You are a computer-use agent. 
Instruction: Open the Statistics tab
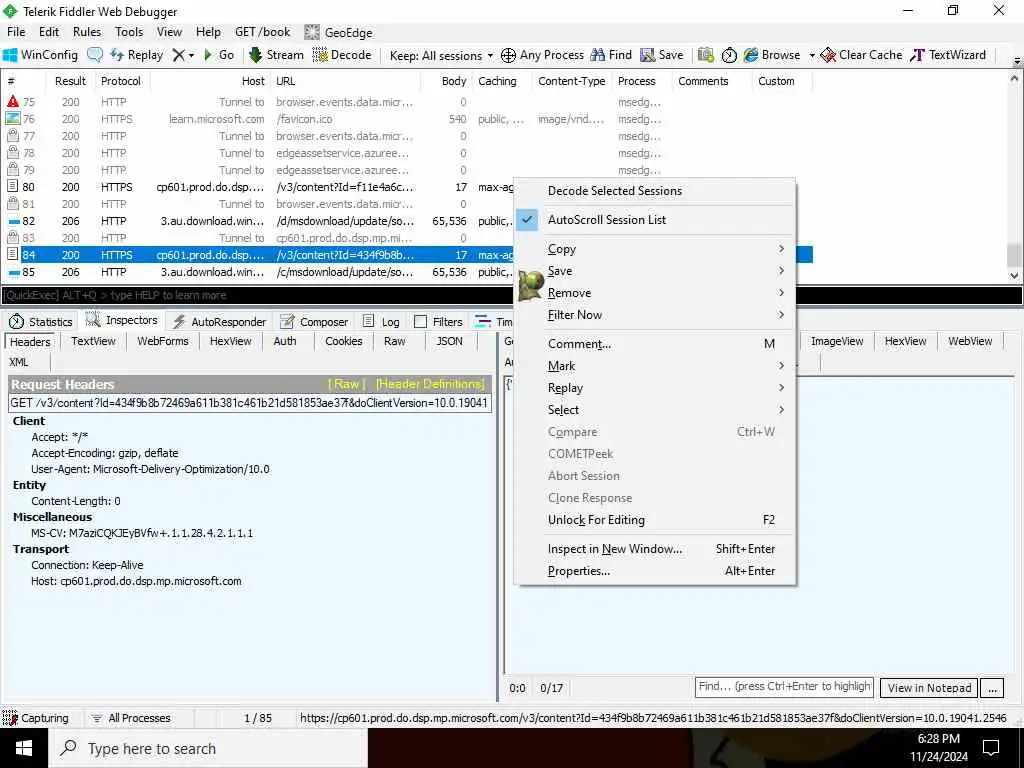[40, 321]
